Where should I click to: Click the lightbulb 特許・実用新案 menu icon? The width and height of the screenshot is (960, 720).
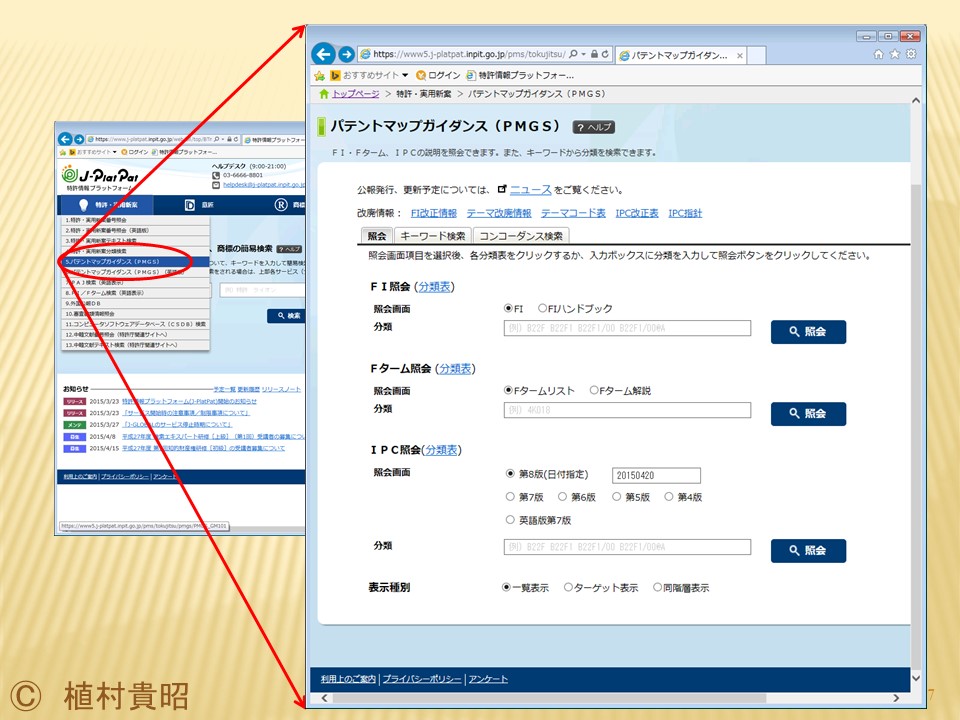tap(83, 205)
